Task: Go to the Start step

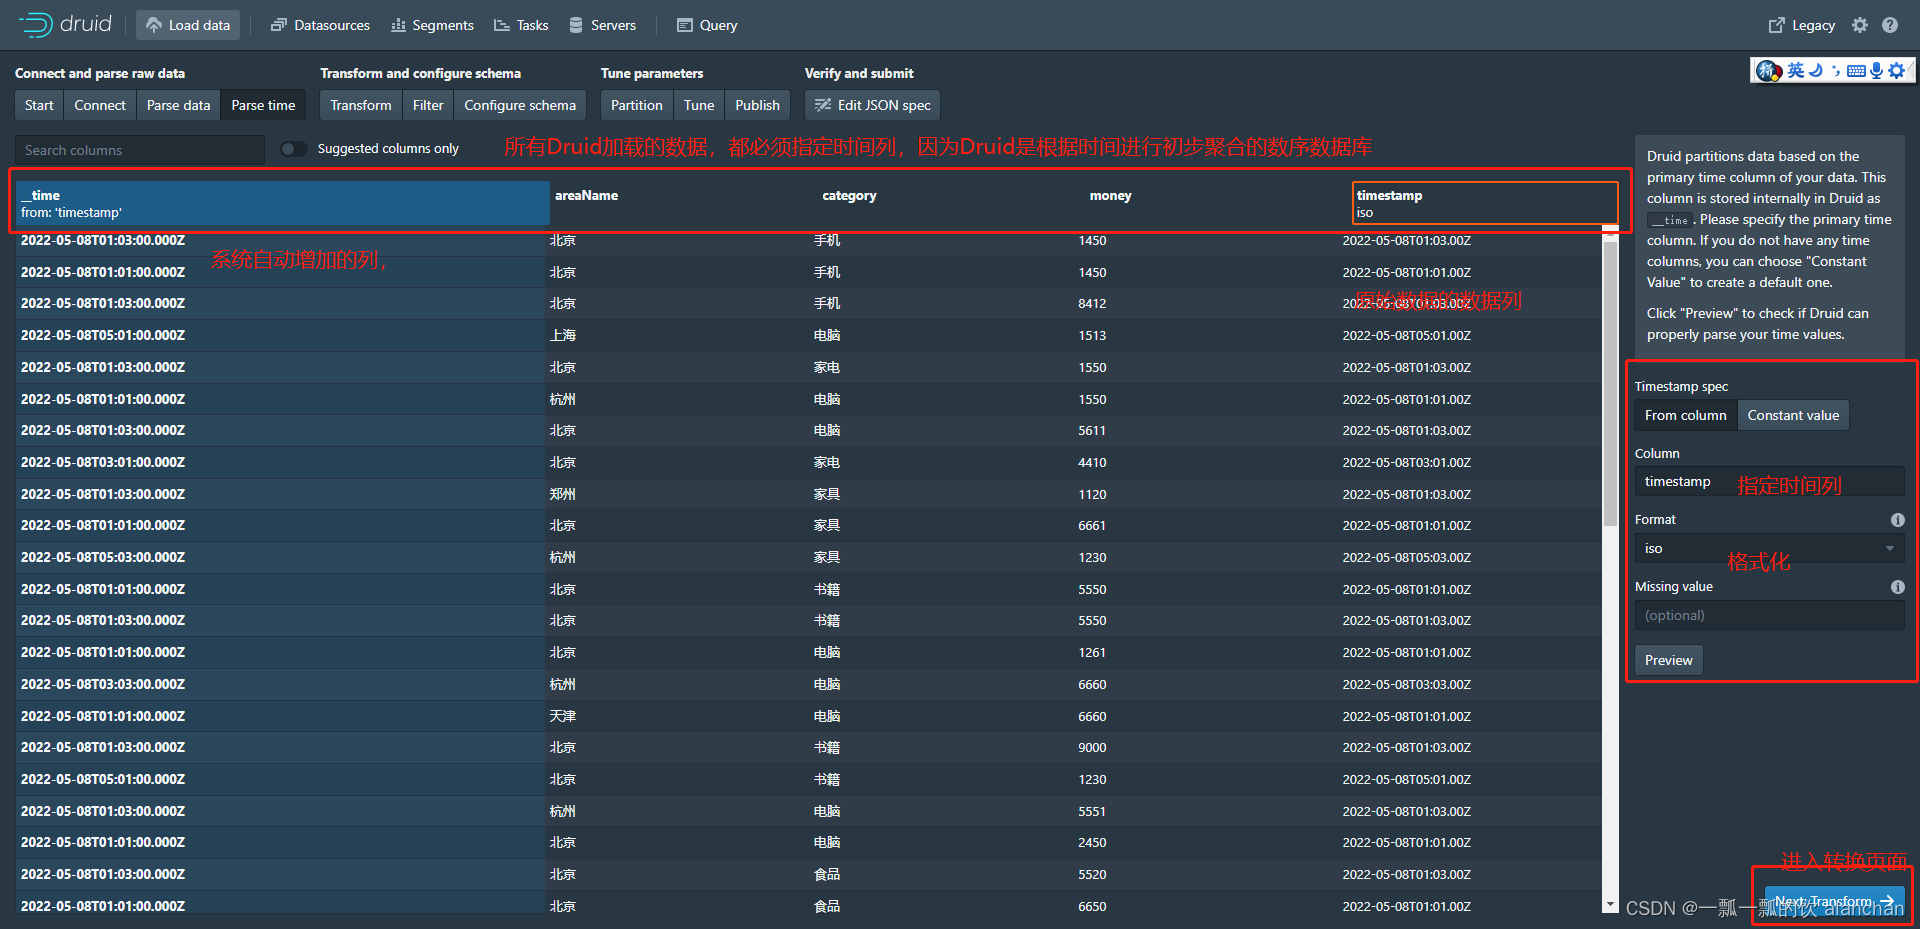Action: click(39, 105)
